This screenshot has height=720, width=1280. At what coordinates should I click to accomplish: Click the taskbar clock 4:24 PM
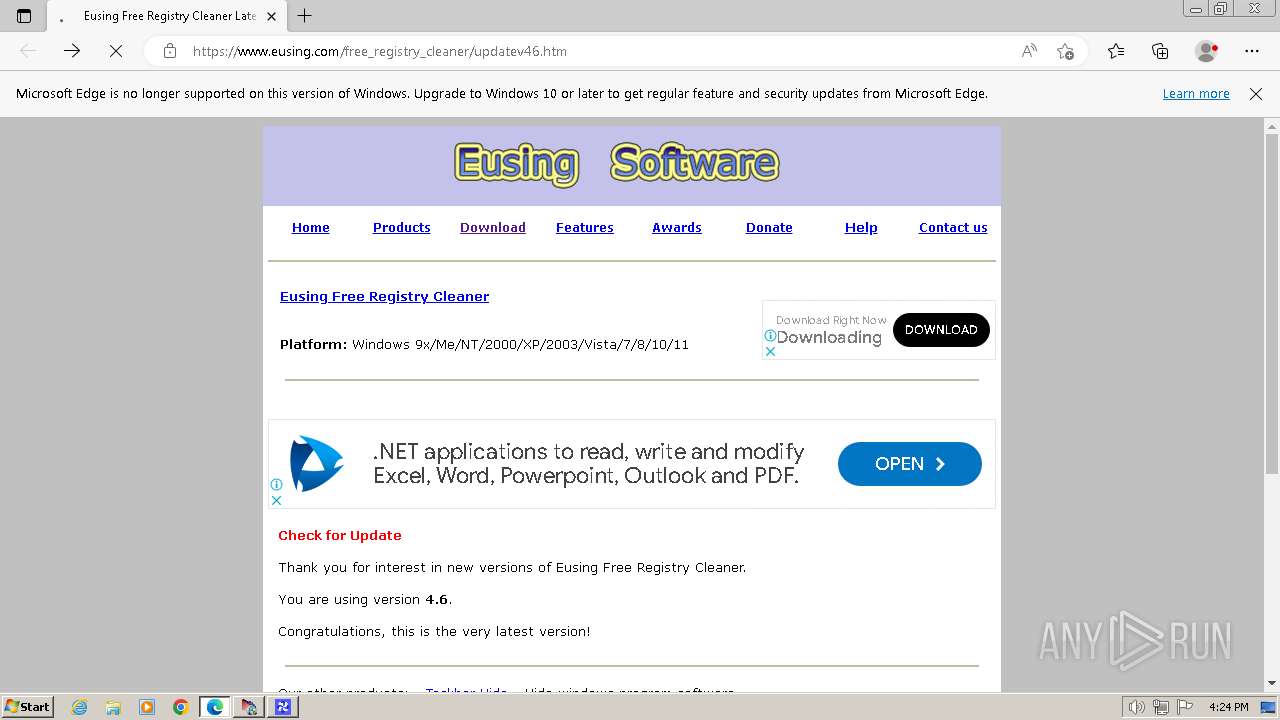(x=1228, y=707)
